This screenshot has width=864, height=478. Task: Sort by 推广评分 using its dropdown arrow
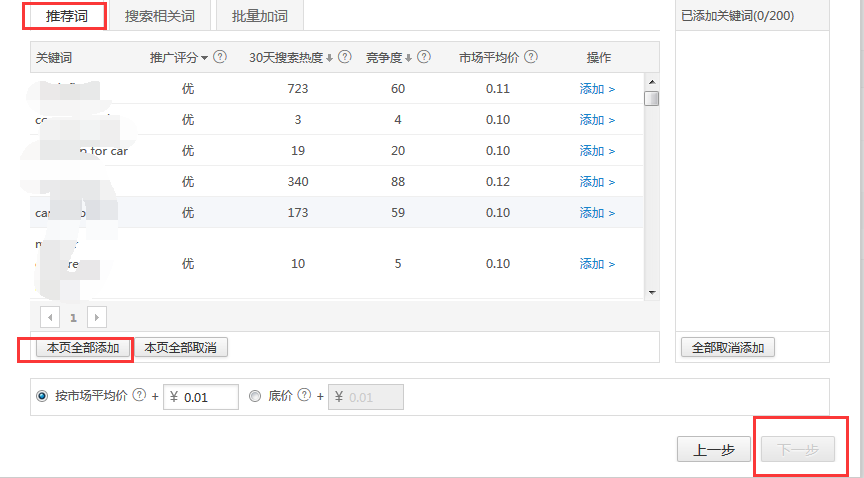205,58
